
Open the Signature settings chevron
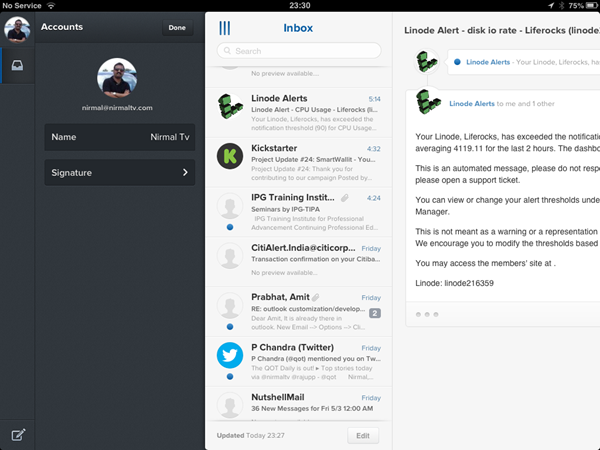185,173
